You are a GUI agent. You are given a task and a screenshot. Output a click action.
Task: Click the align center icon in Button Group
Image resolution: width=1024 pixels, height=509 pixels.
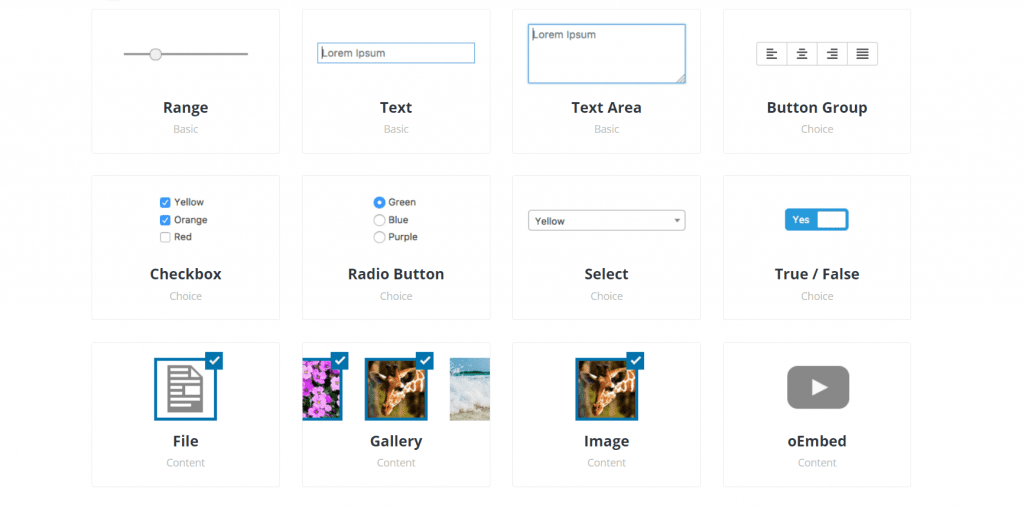[802, 54]
